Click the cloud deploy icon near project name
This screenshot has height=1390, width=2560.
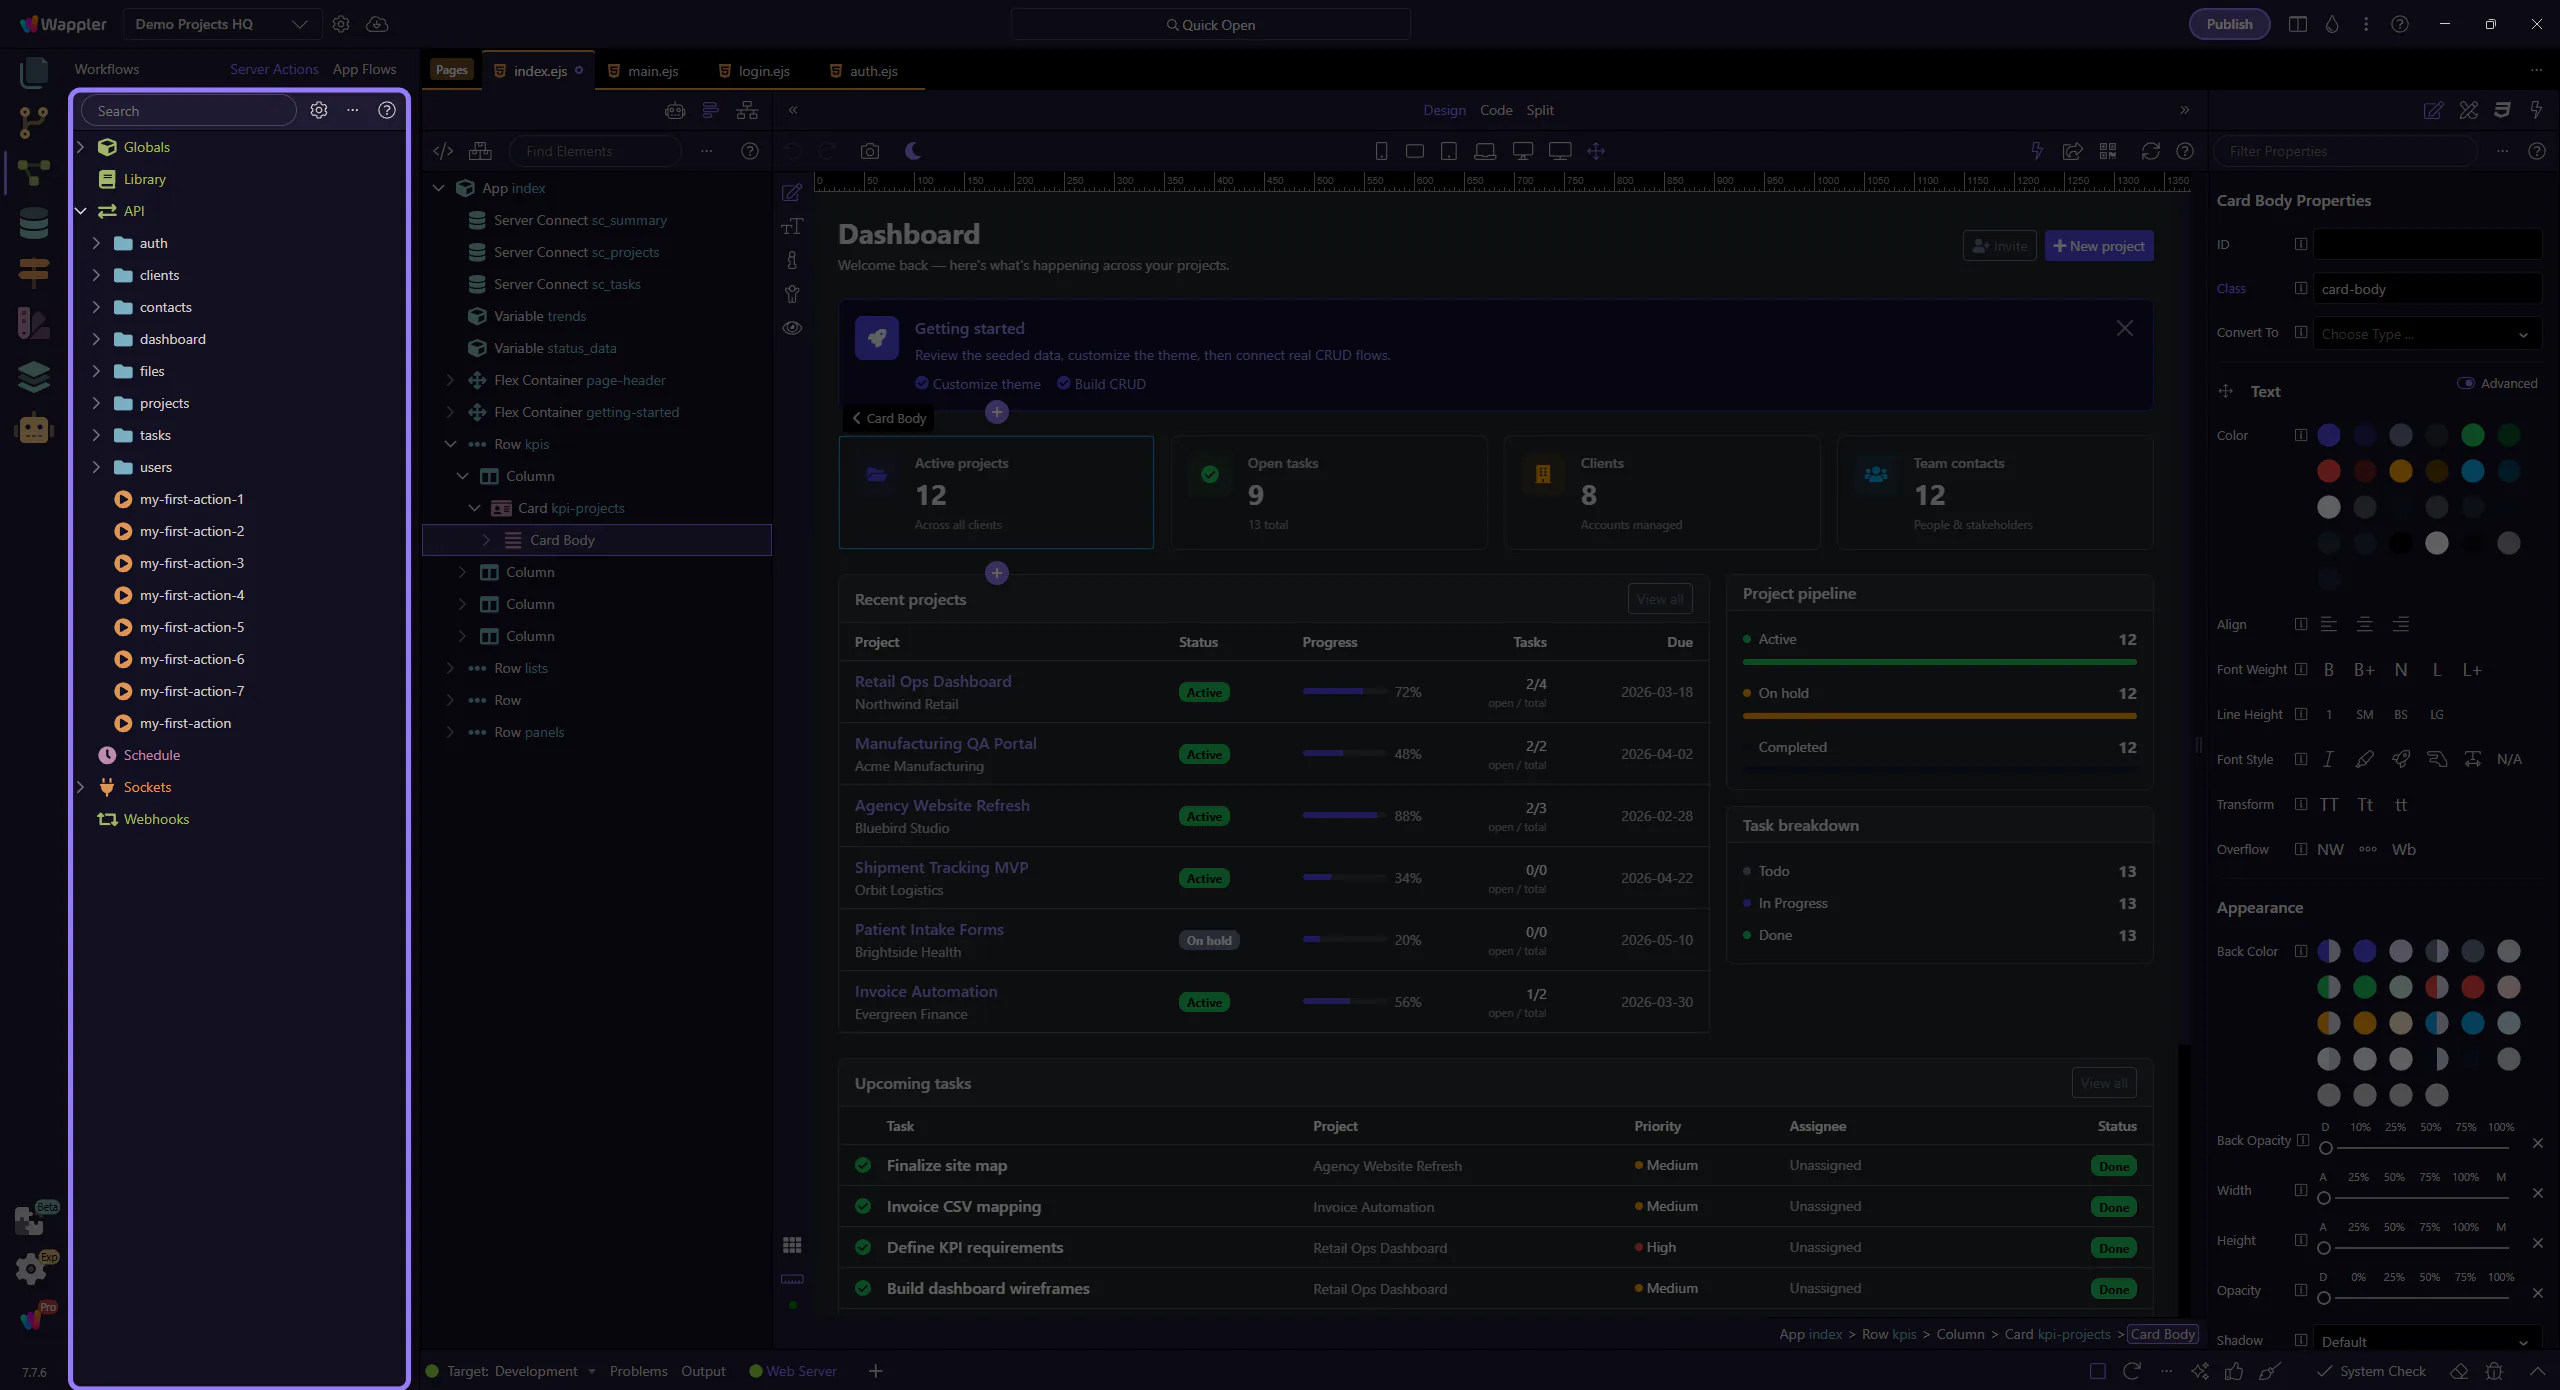point(377,24)
